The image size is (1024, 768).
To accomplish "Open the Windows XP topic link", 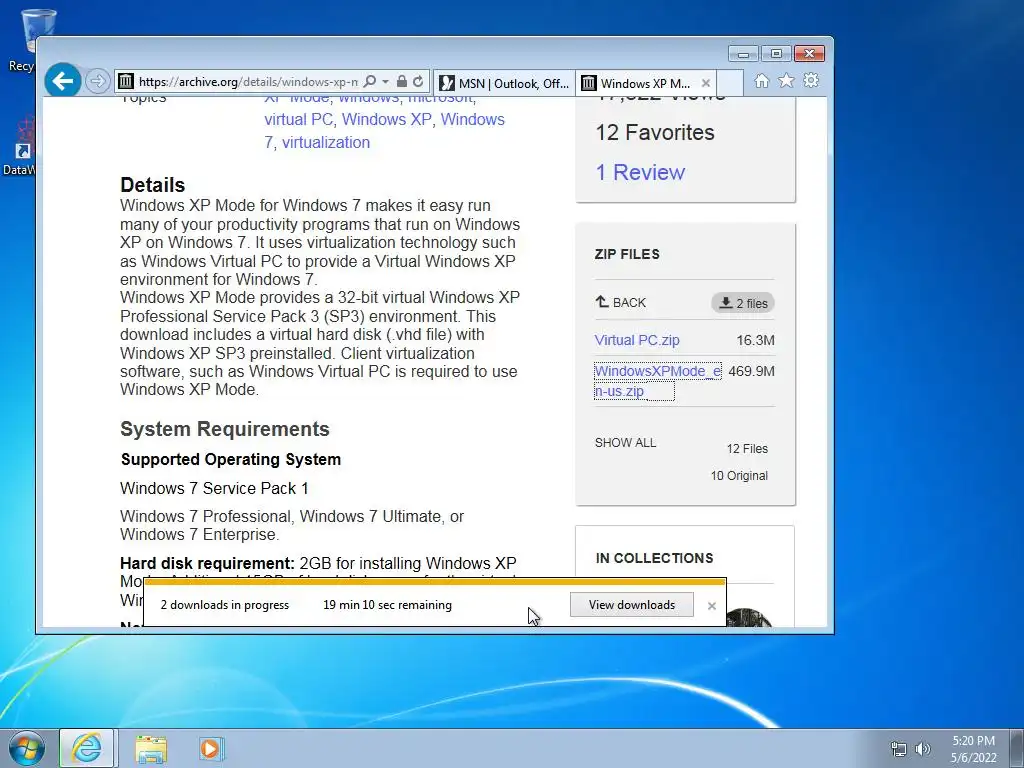I will click(387, 120).
